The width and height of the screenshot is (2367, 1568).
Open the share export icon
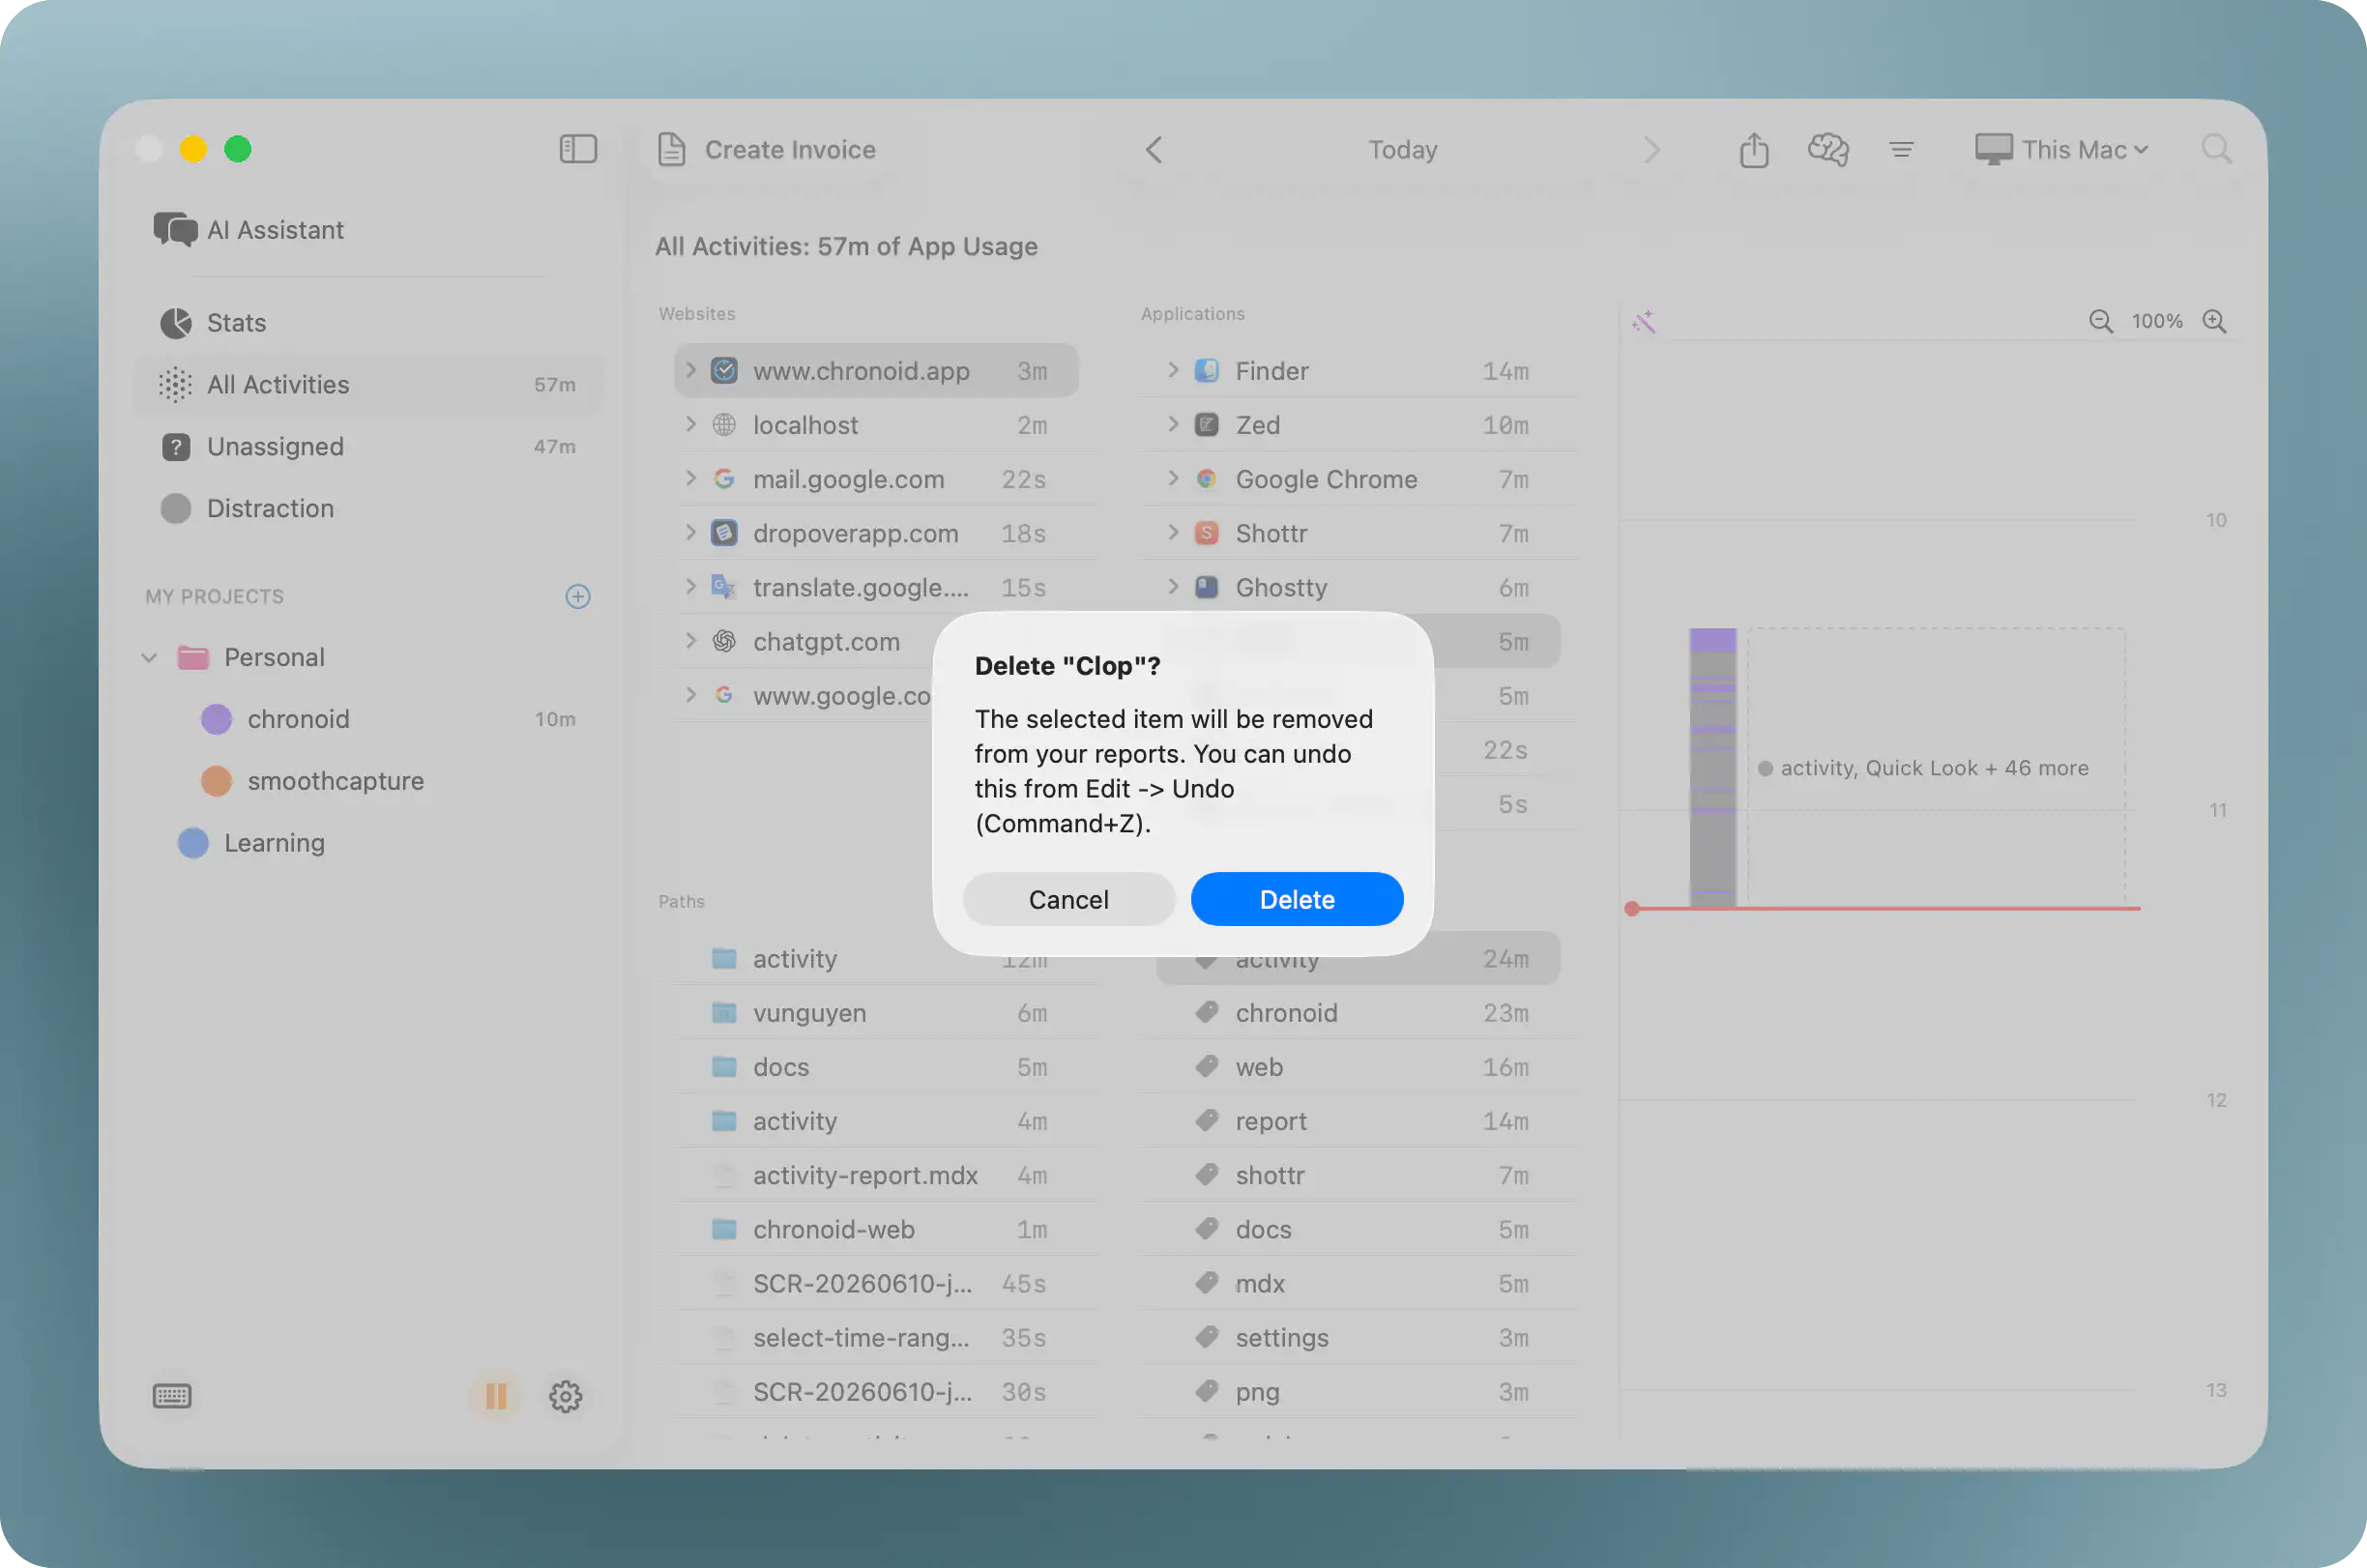[1754, 149]
